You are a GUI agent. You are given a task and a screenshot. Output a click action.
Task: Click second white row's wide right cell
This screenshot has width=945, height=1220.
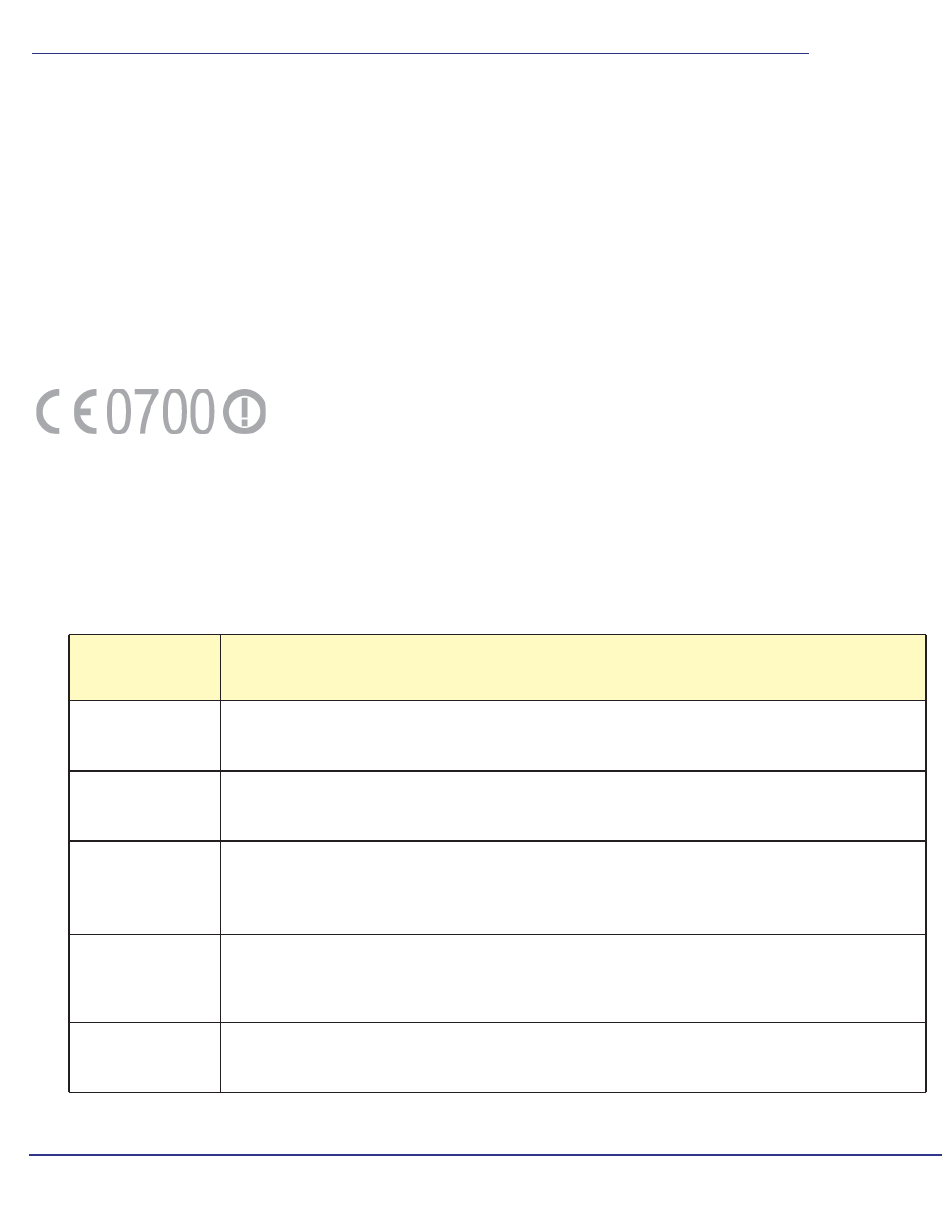coord(573,805)
